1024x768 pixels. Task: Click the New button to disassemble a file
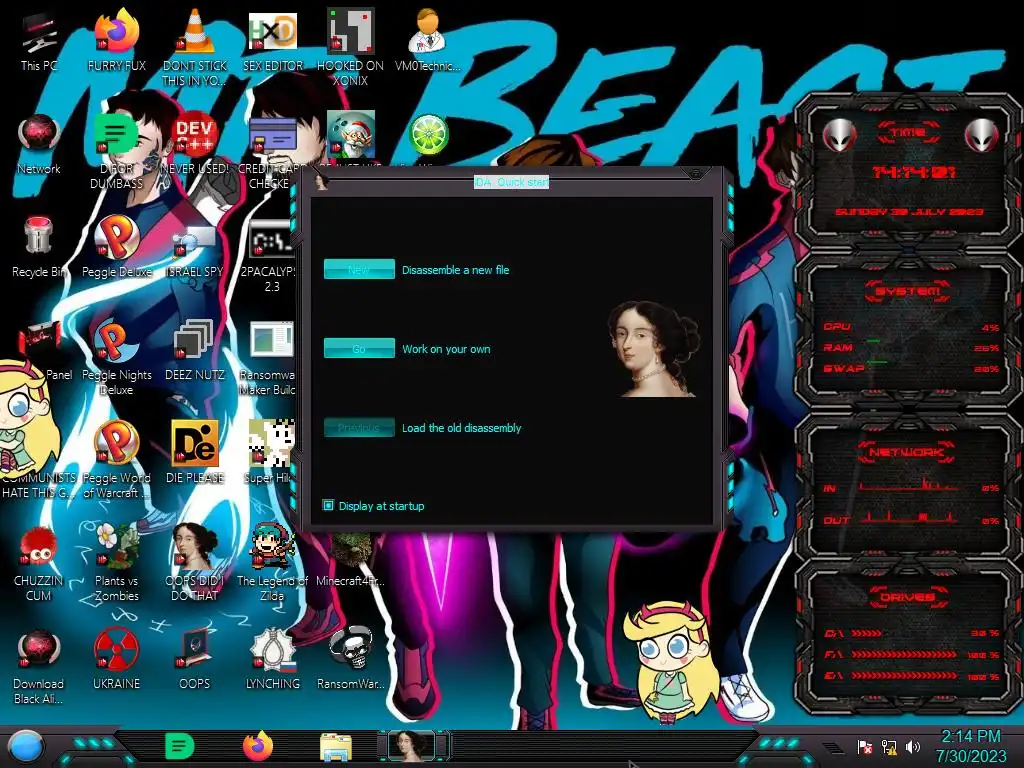[359, 269]
